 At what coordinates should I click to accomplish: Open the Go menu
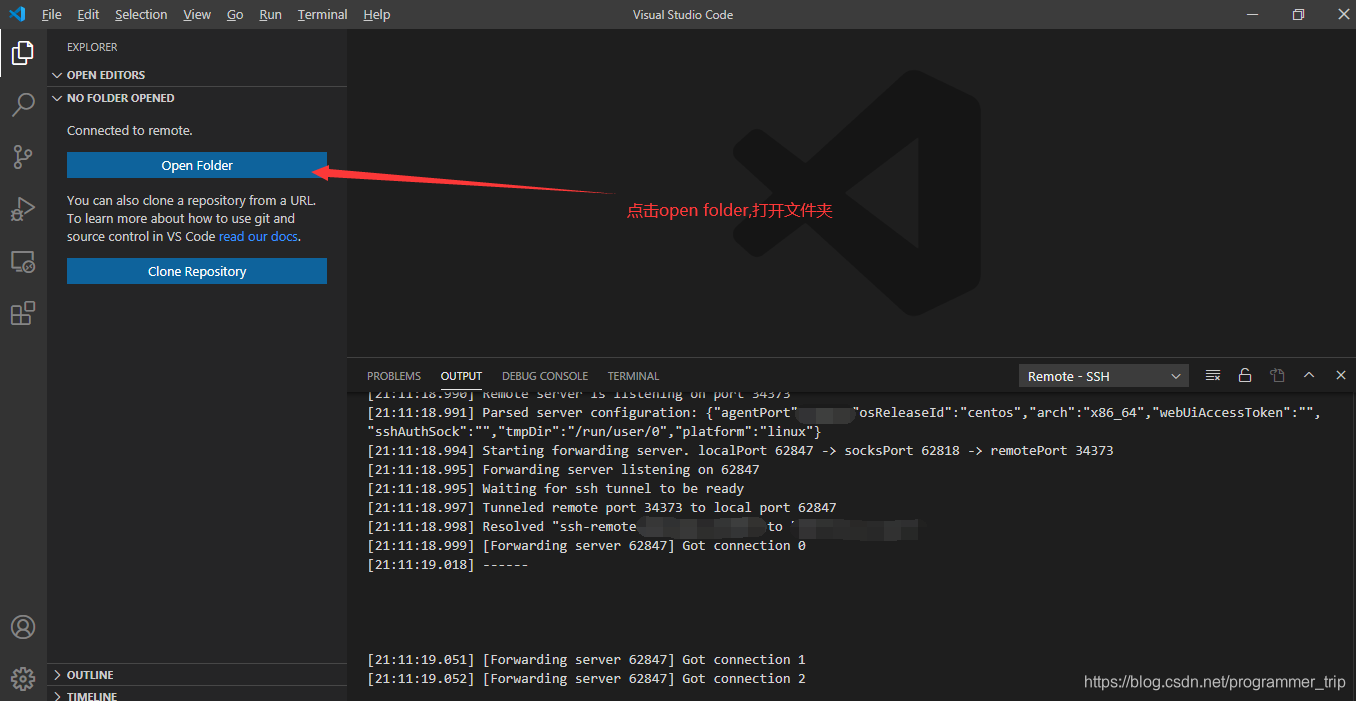(235, 15)
